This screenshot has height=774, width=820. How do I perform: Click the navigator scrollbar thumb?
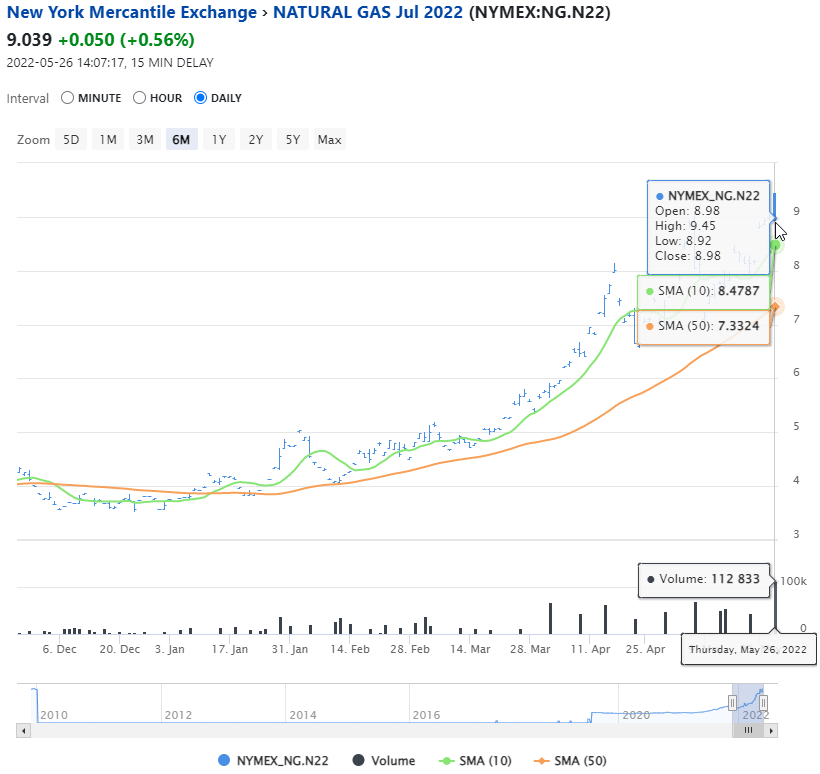coord(748,731)
